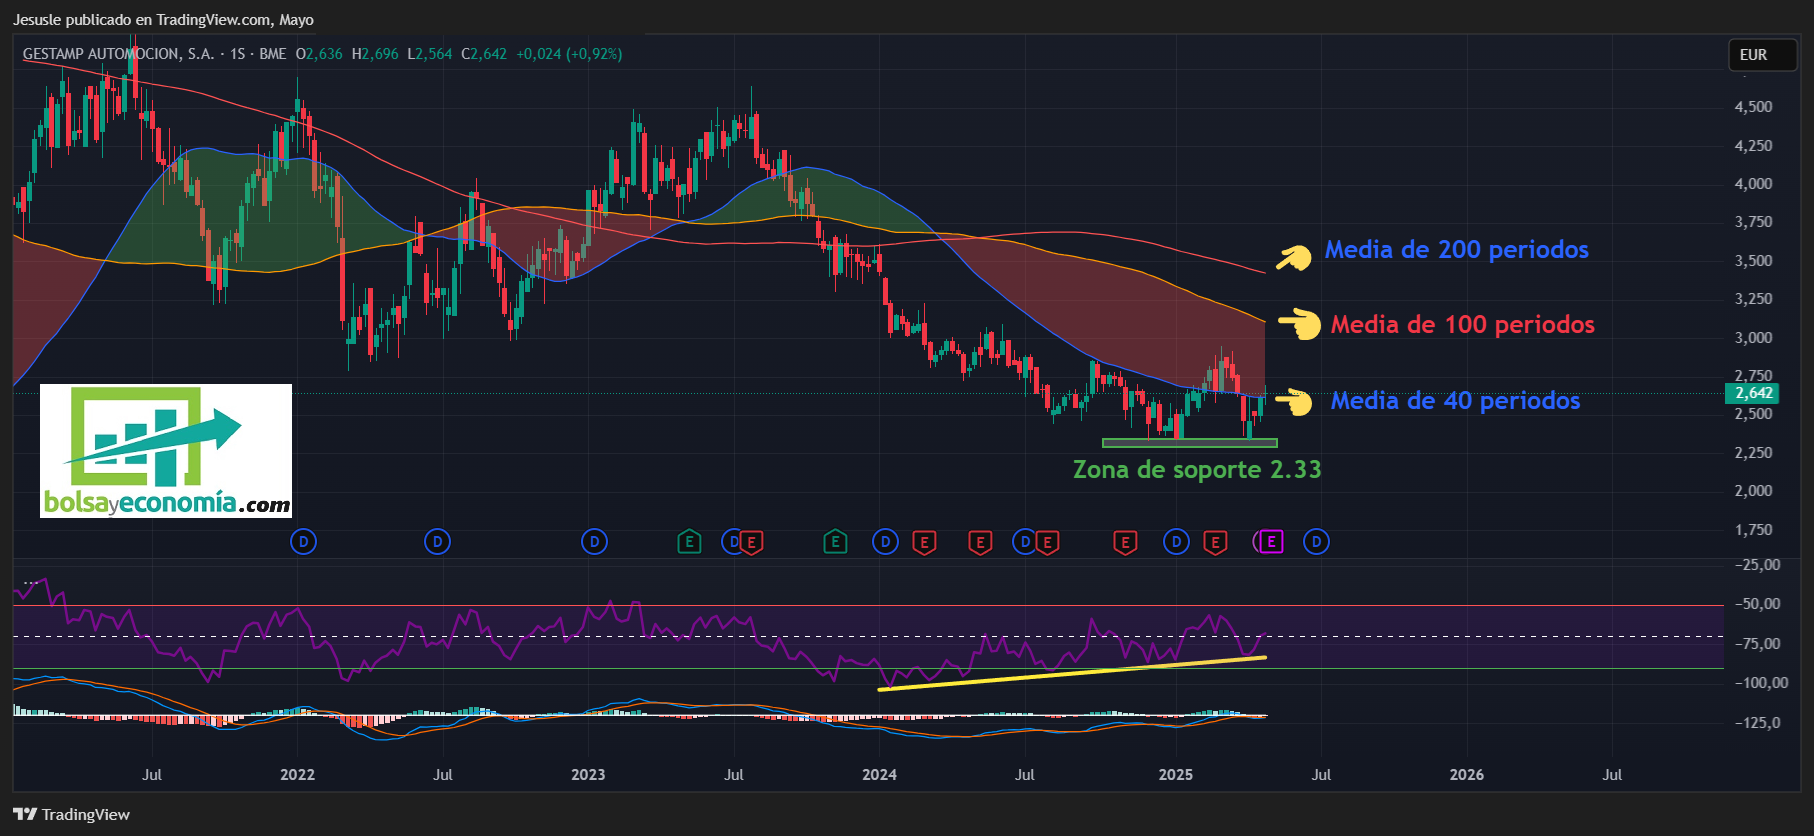Click the dividend marker at July 2022
This screenshot has width=1814, height=836.
coord(437,542)
